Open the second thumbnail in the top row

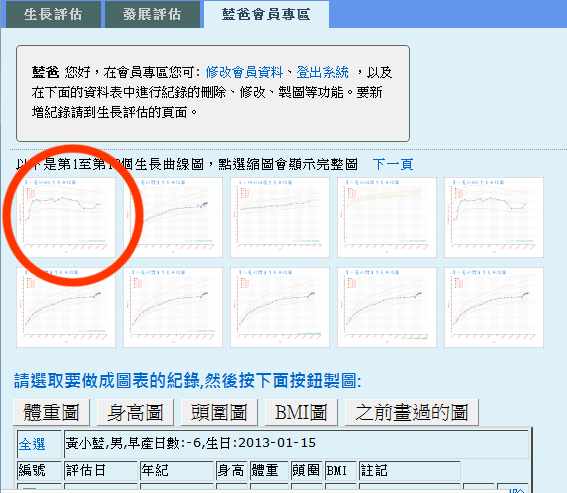[173, 217]
